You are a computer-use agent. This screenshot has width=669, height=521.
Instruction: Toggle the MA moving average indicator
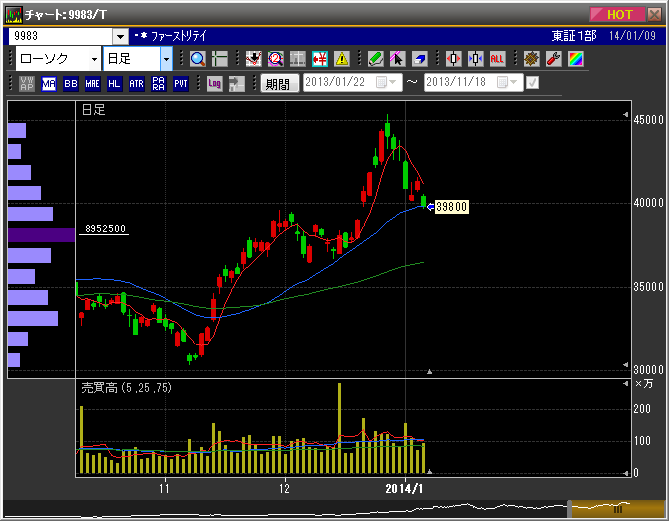pos(49,84)
